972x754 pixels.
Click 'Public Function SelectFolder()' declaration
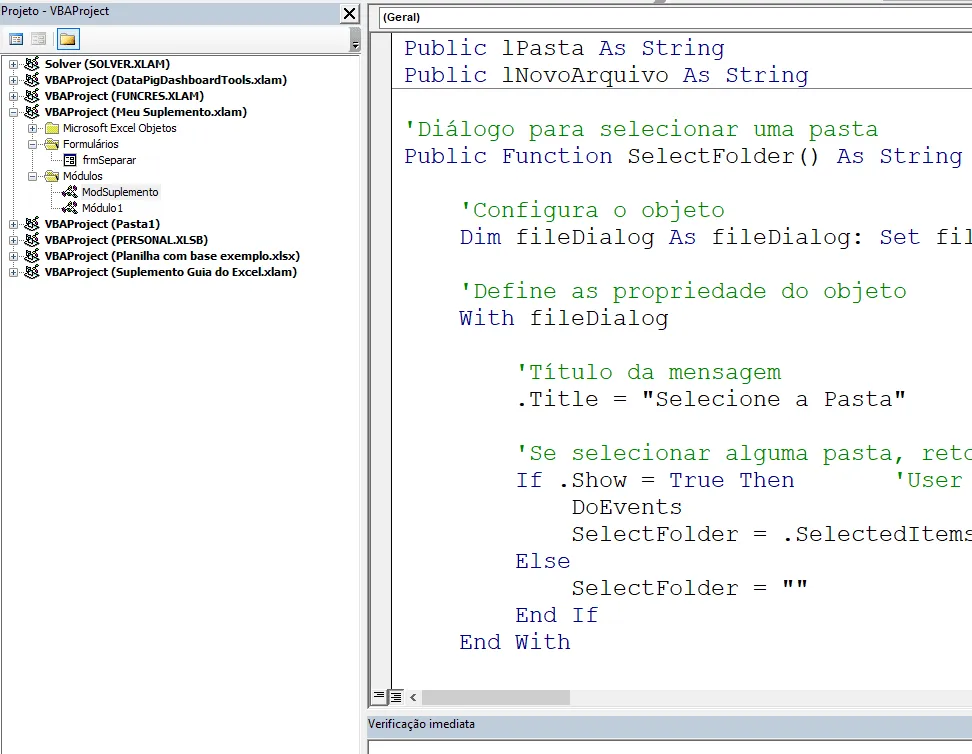(683, 156)
